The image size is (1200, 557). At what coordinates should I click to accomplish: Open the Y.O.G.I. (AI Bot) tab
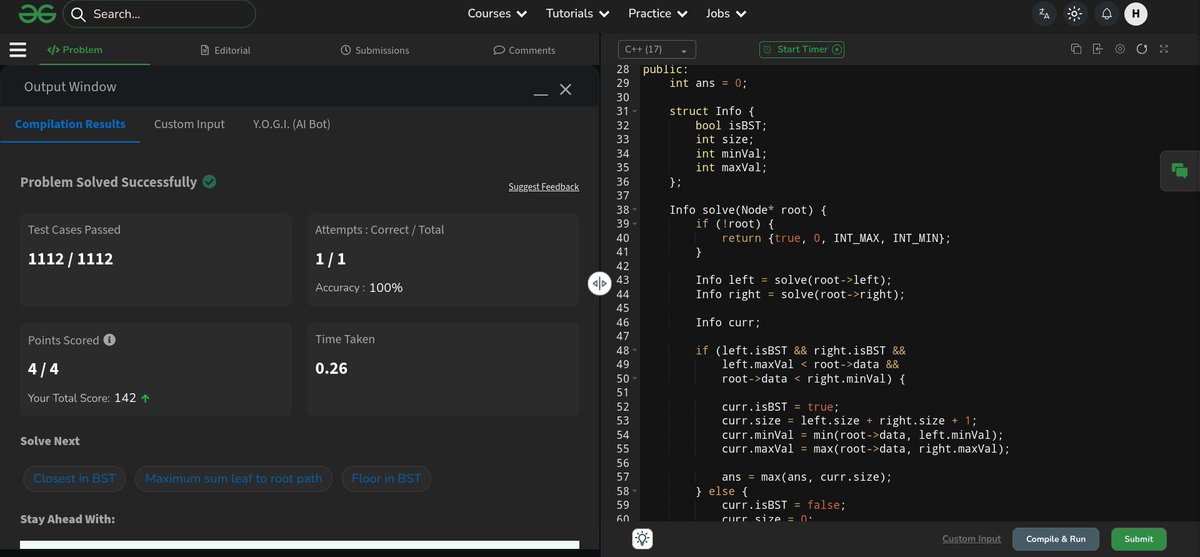click(x=292, y=124)
